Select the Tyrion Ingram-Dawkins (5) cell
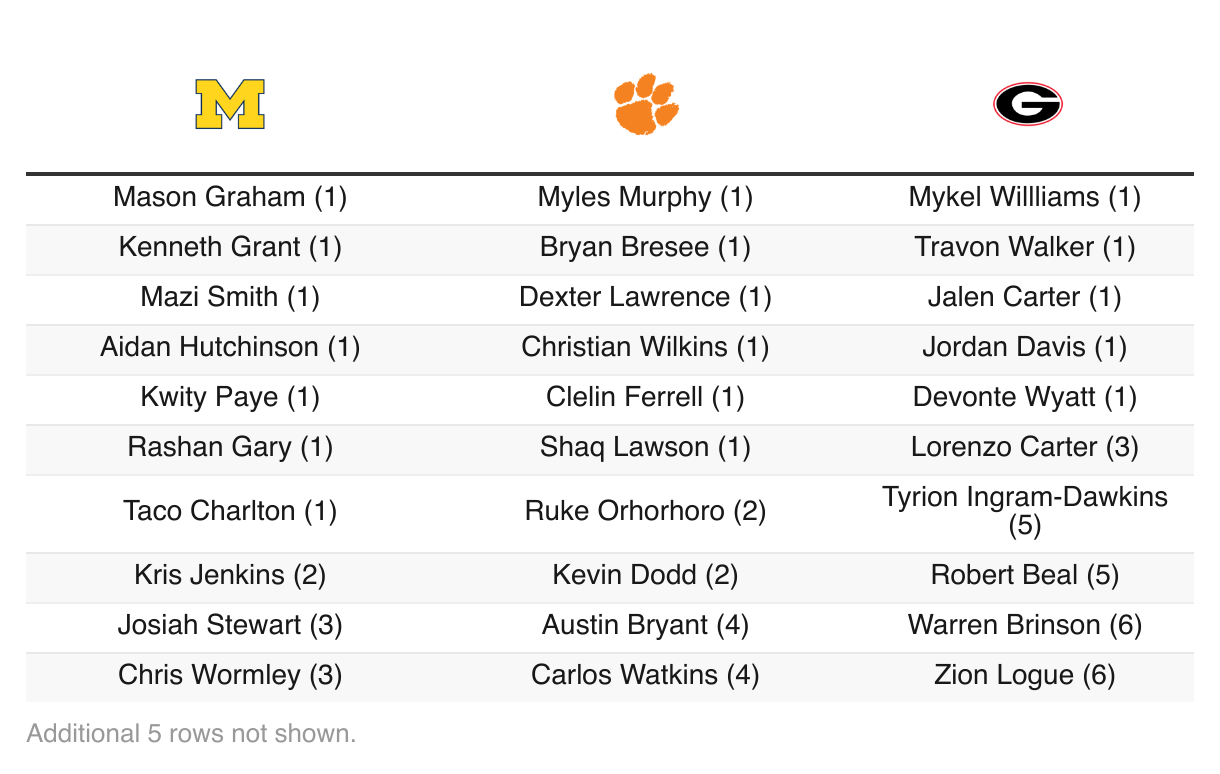This screenshot has width=1220, height=774. 1025,511
